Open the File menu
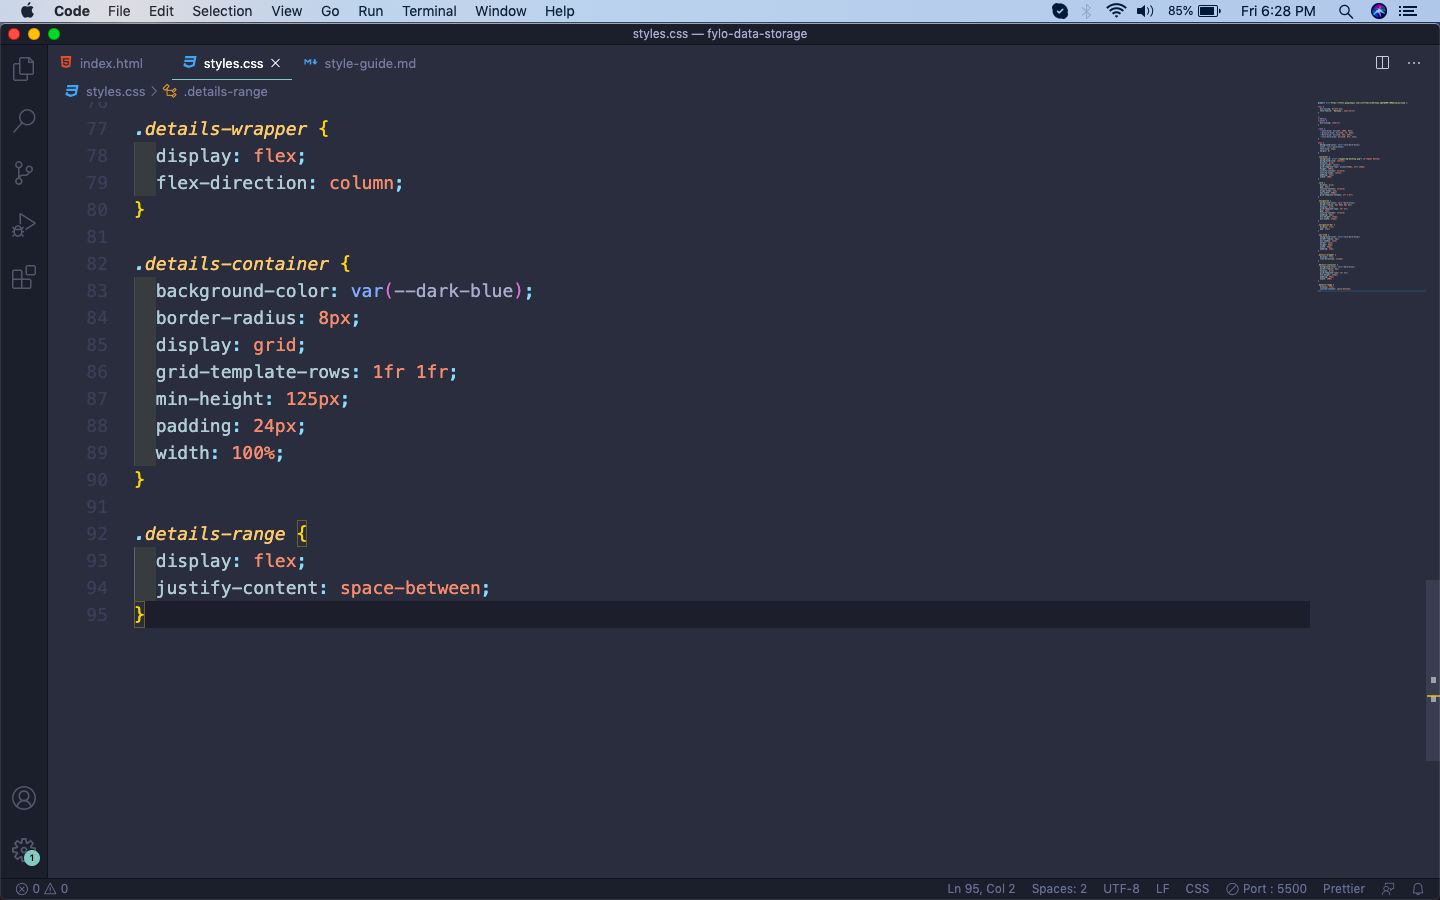This screenshot has width=1440, height=900. [119, 11]
